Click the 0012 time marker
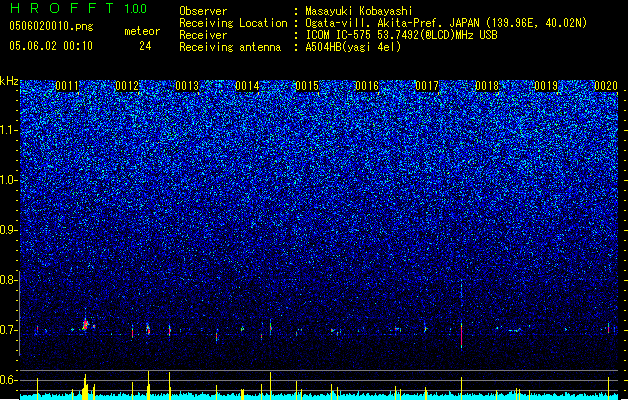Screen dimensions: 629x400 tap(127, 86)
